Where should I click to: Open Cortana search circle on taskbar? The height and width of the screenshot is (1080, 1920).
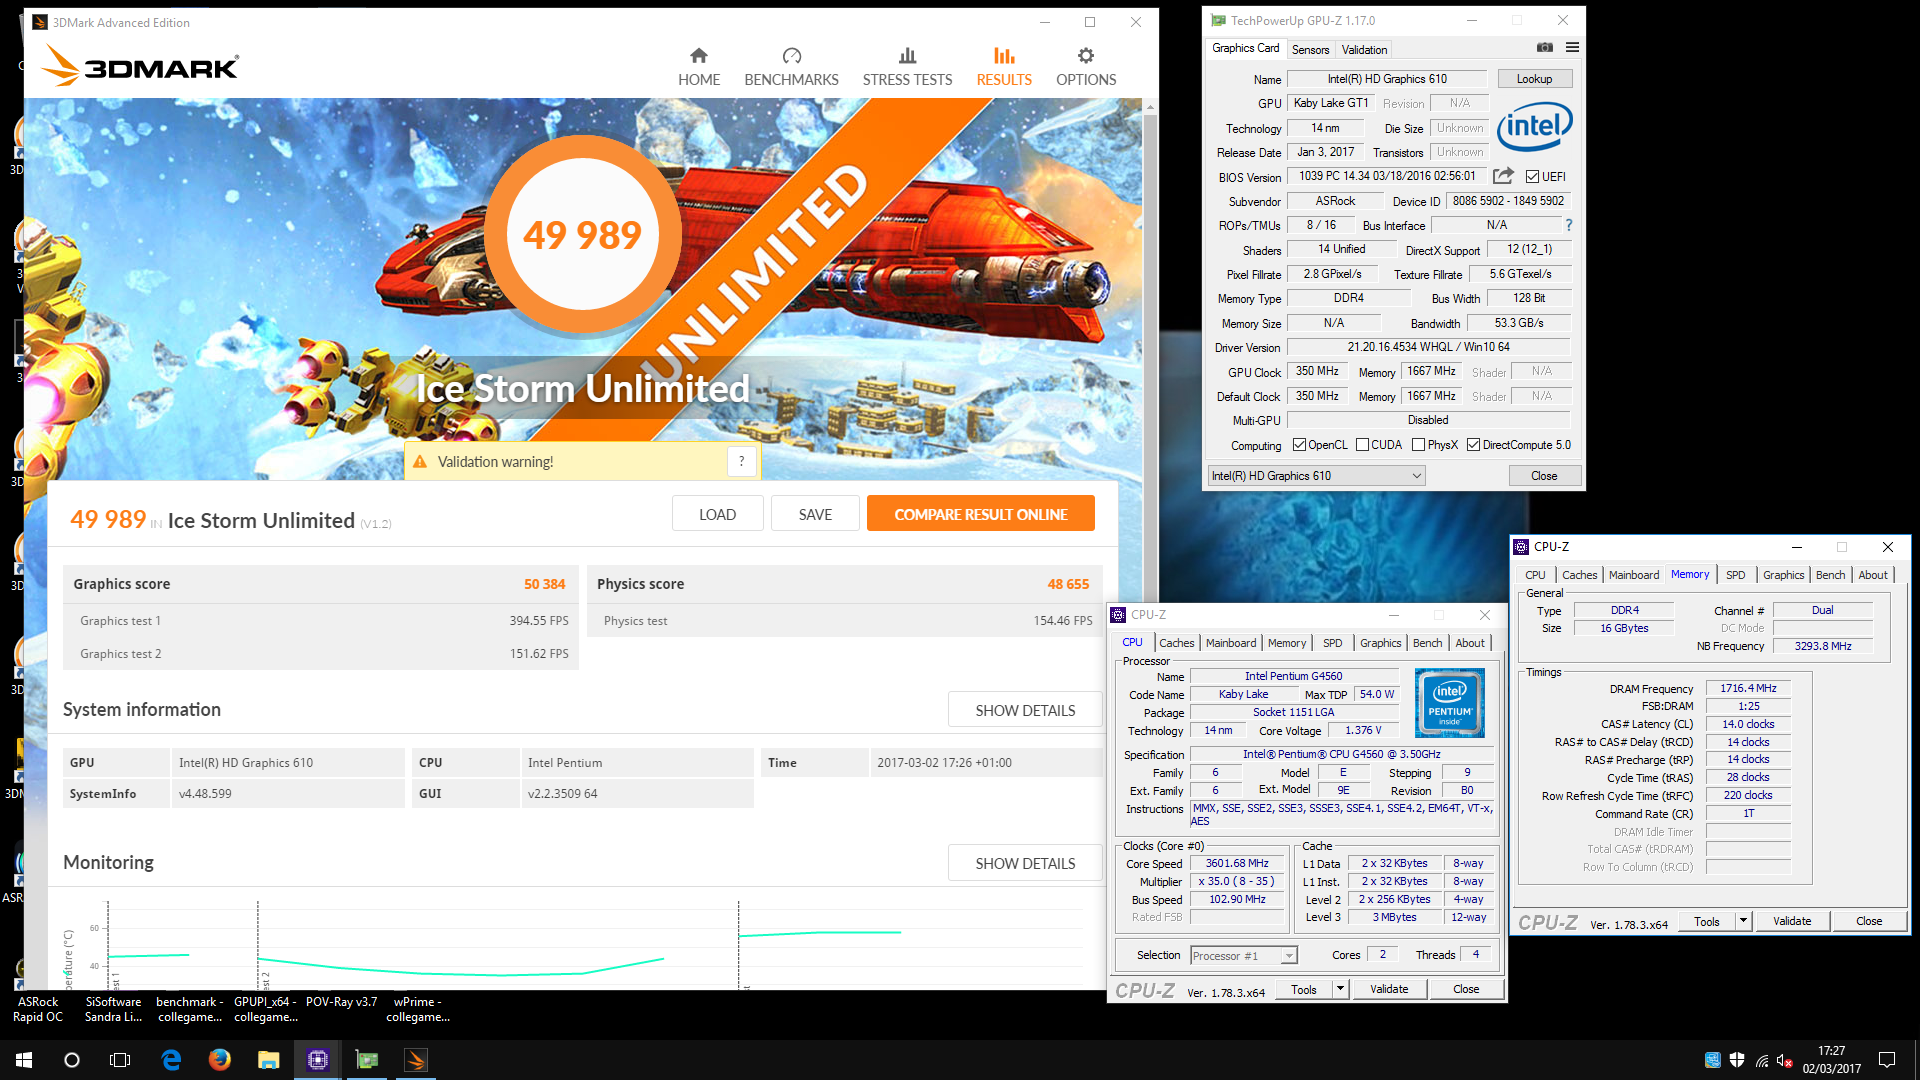pos(72,1060)
